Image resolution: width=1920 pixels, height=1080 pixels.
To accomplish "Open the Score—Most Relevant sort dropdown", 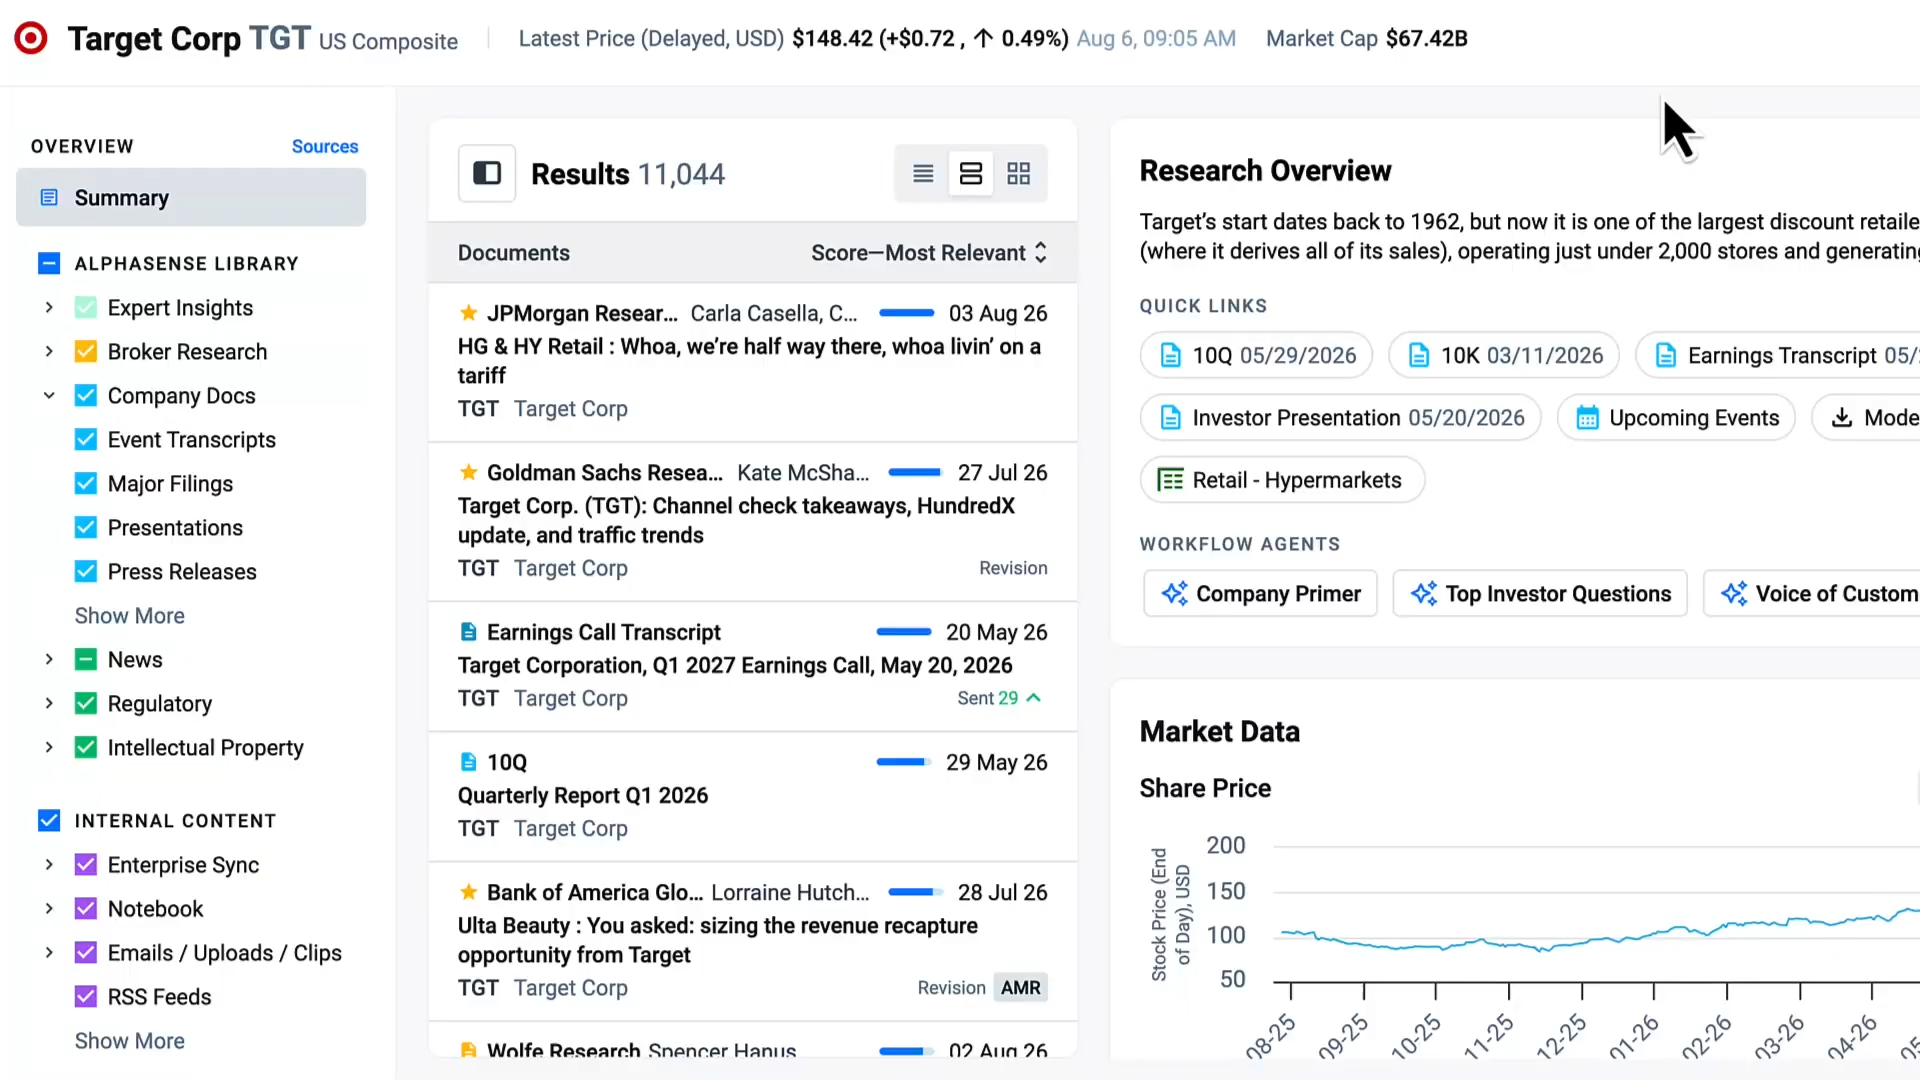I will (x=929, y=252).
